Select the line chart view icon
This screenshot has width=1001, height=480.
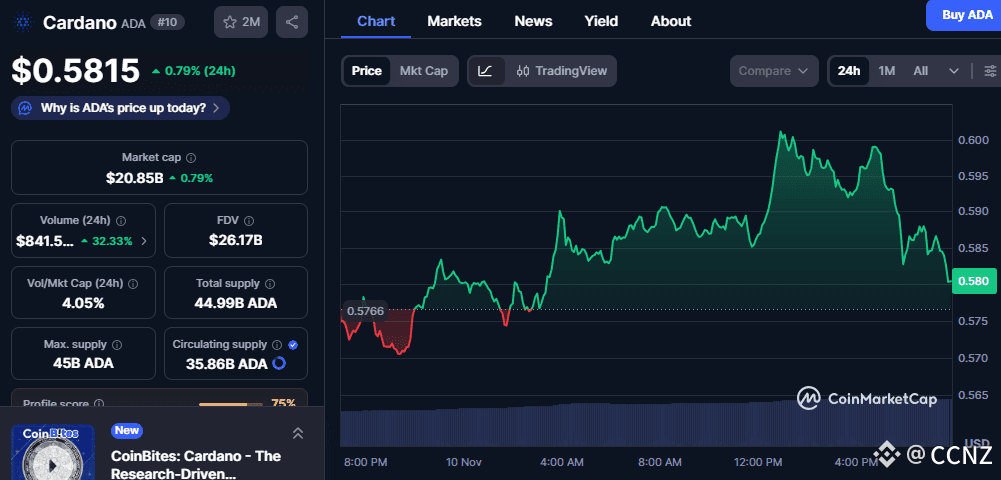coord(485,71)
